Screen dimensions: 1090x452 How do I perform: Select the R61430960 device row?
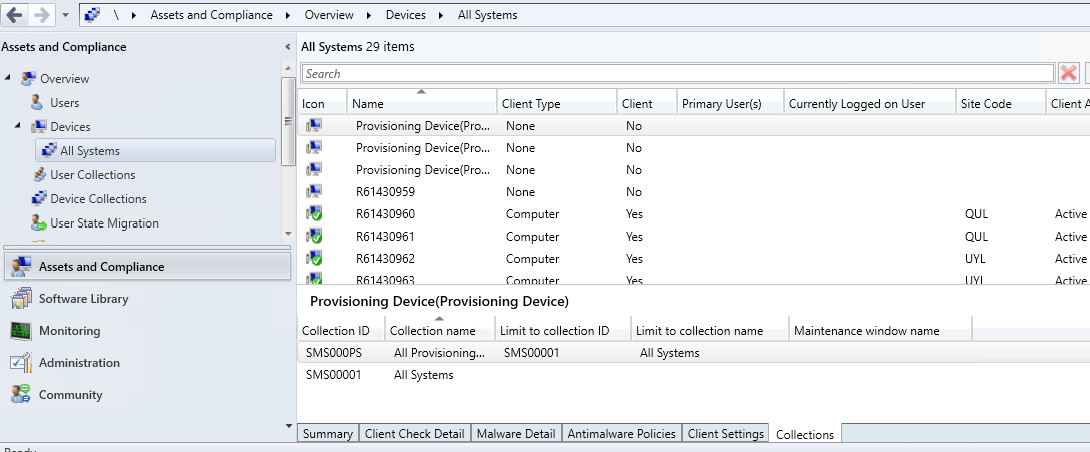pos(693,213)
